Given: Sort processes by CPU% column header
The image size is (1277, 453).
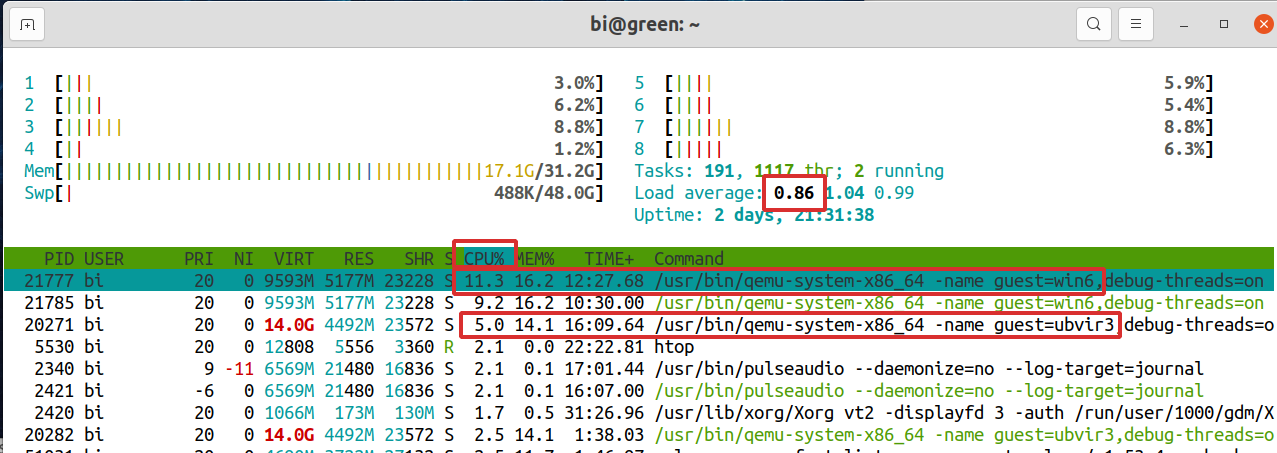Looking at the screenshot, I should (x=484, y=257).
